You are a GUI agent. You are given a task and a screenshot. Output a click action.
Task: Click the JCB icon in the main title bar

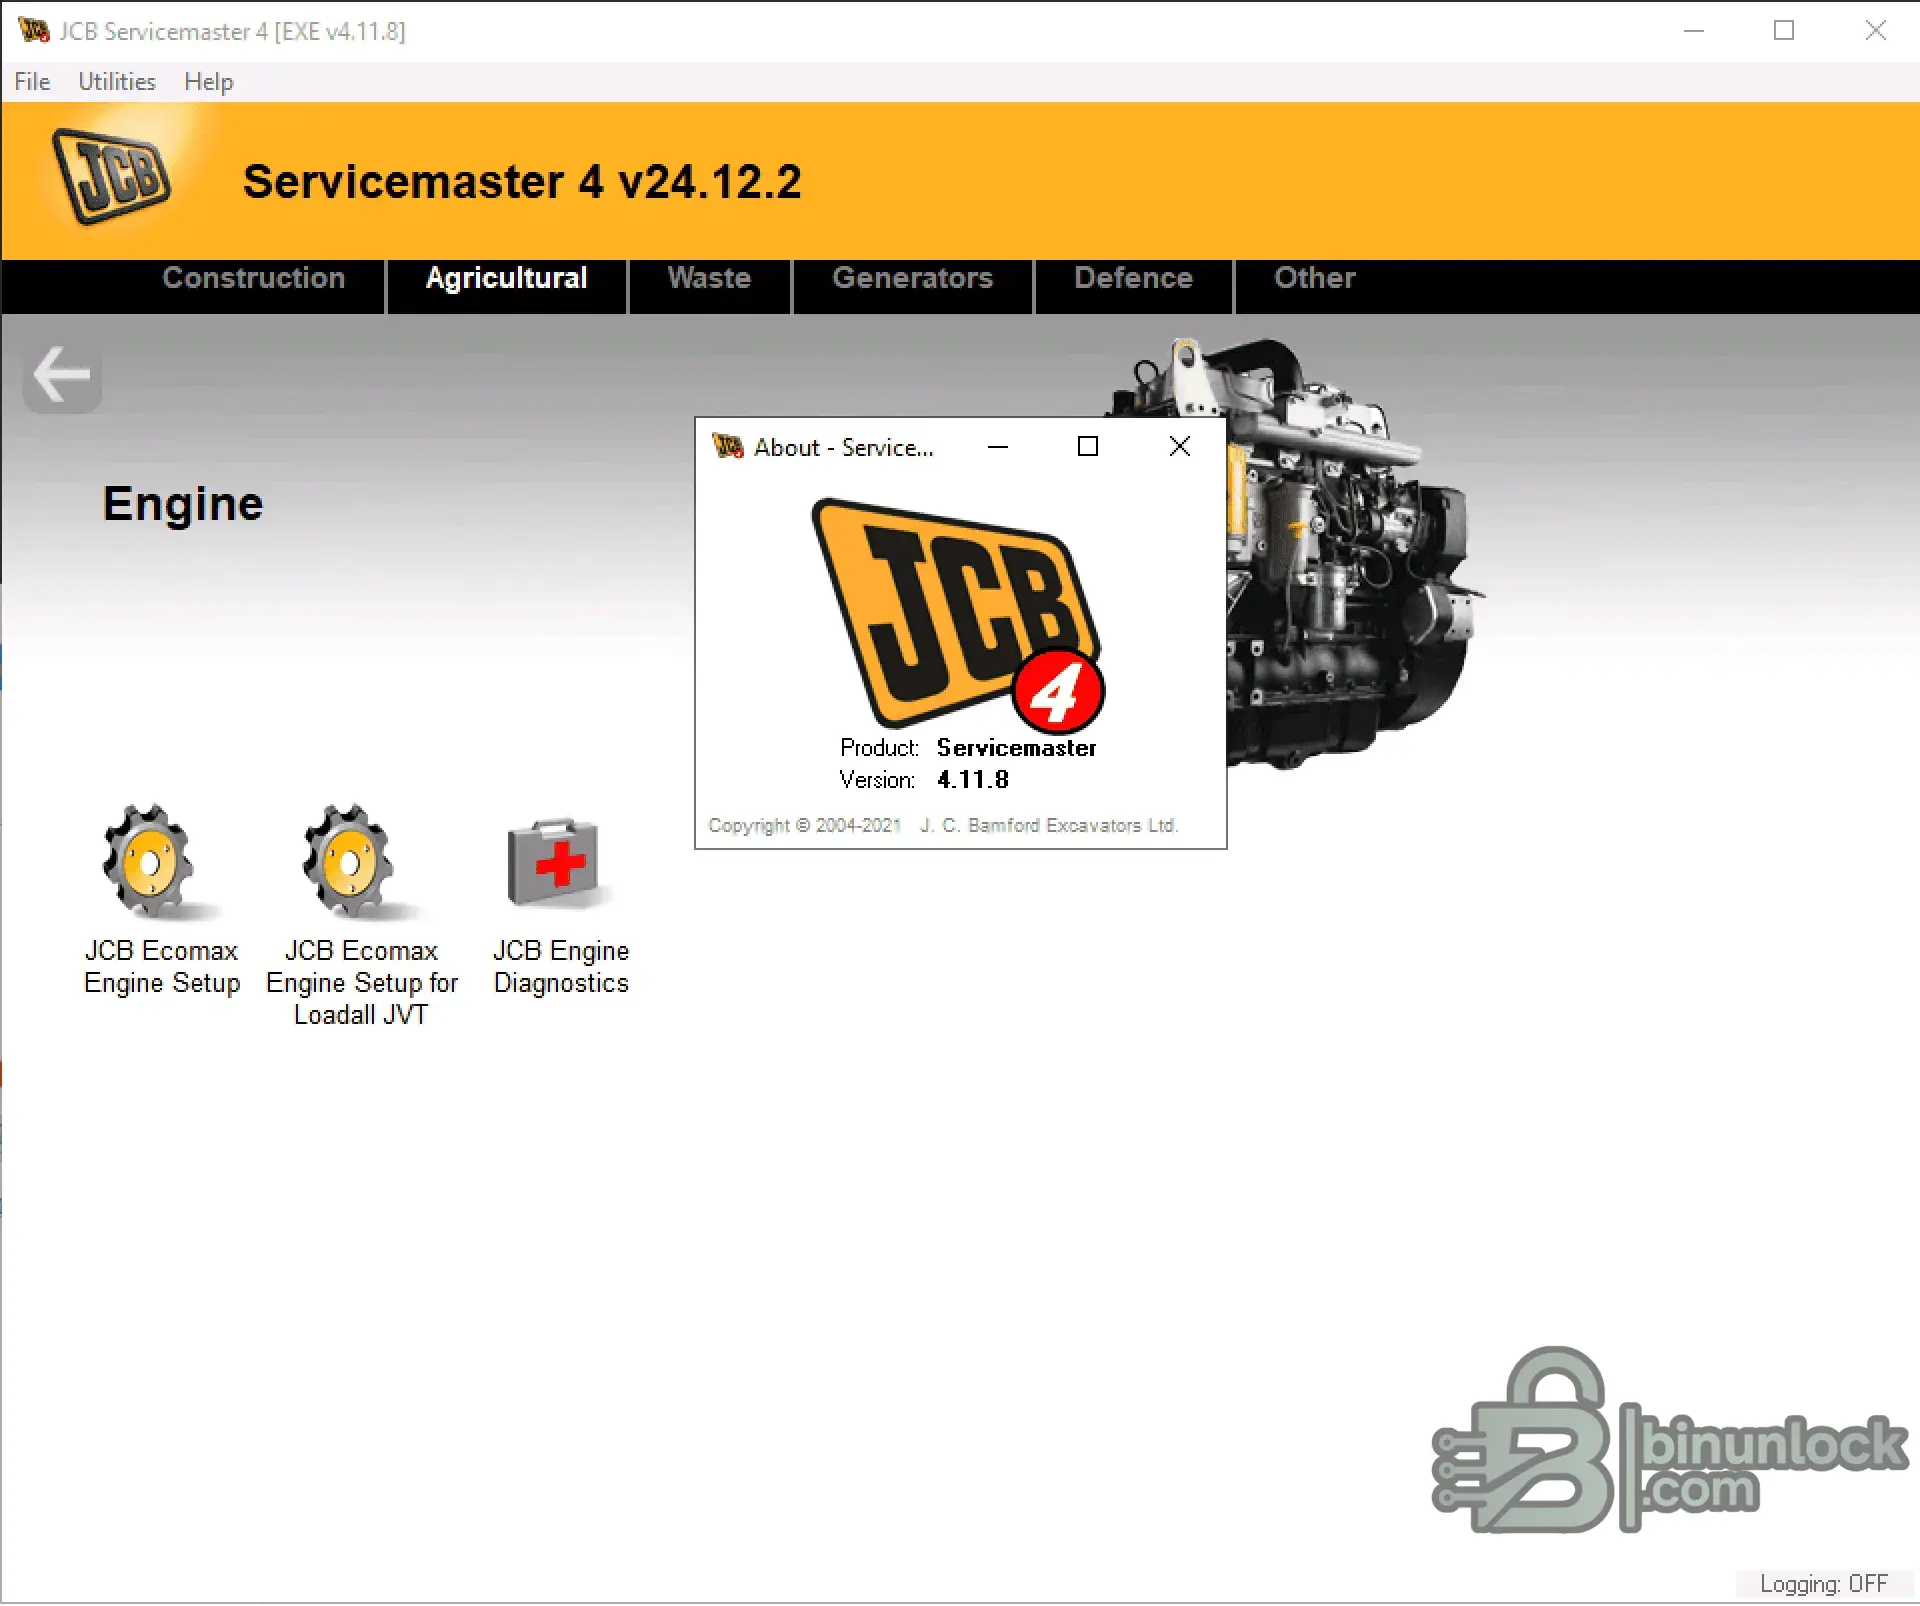33,30
